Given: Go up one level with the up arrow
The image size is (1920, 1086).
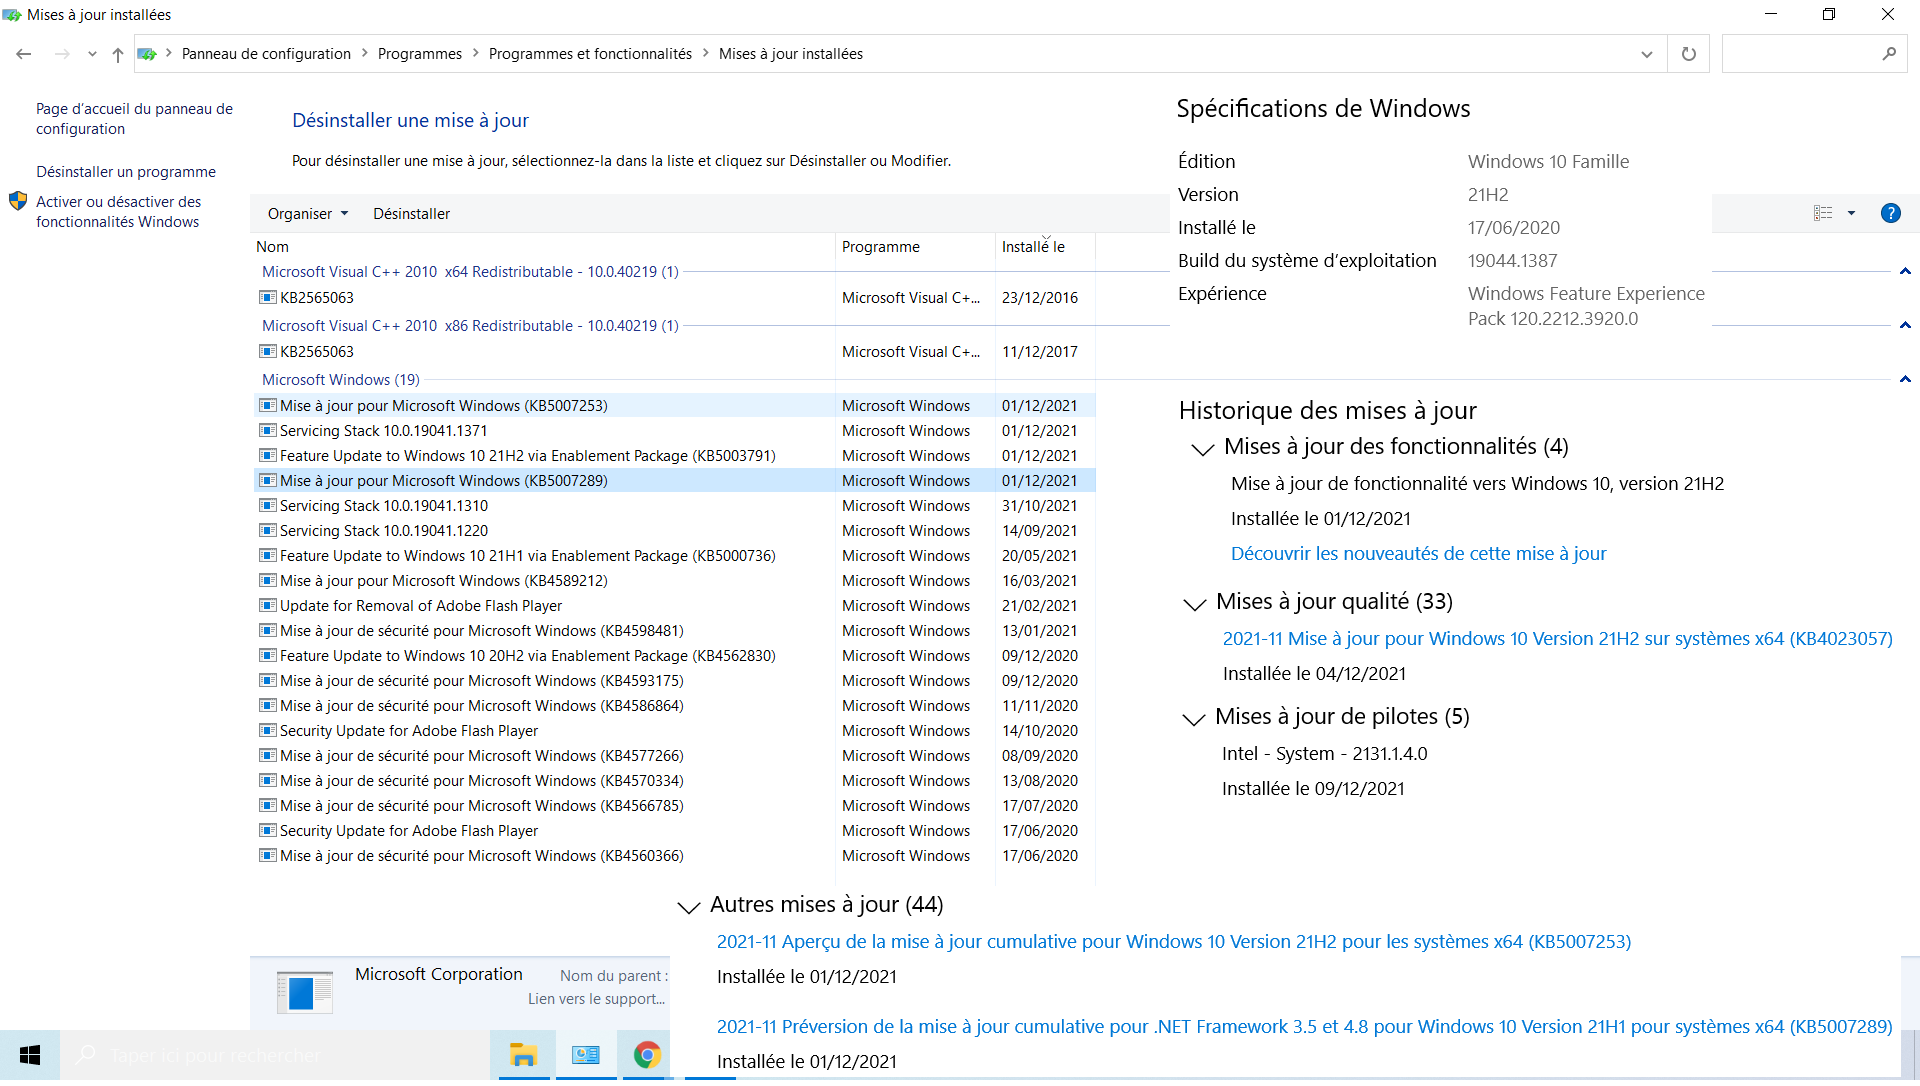Looking at the screenshot, I should pos(118,54).
